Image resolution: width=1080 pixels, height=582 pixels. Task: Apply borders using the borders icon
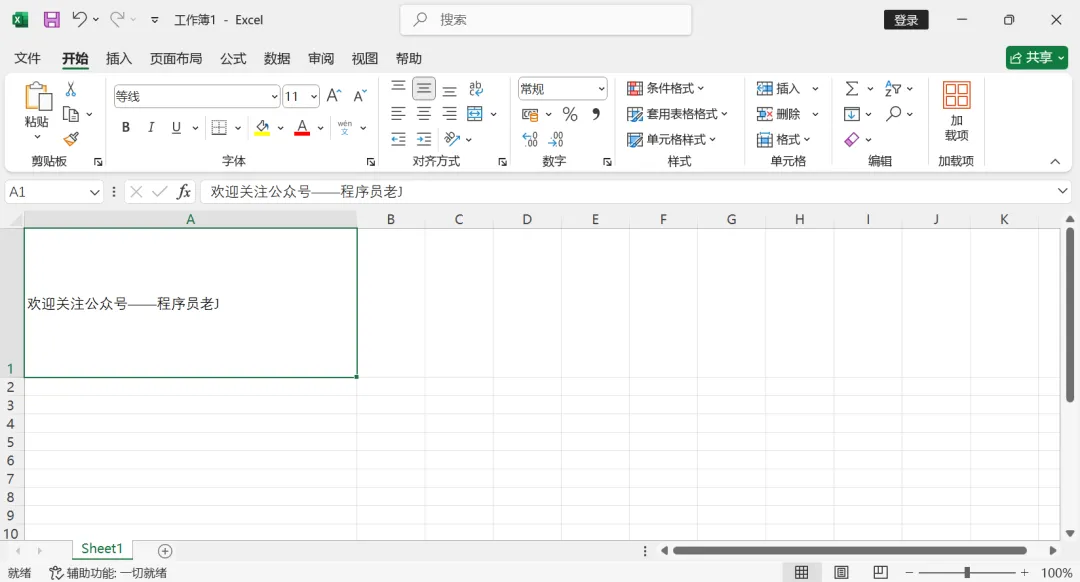219,127
